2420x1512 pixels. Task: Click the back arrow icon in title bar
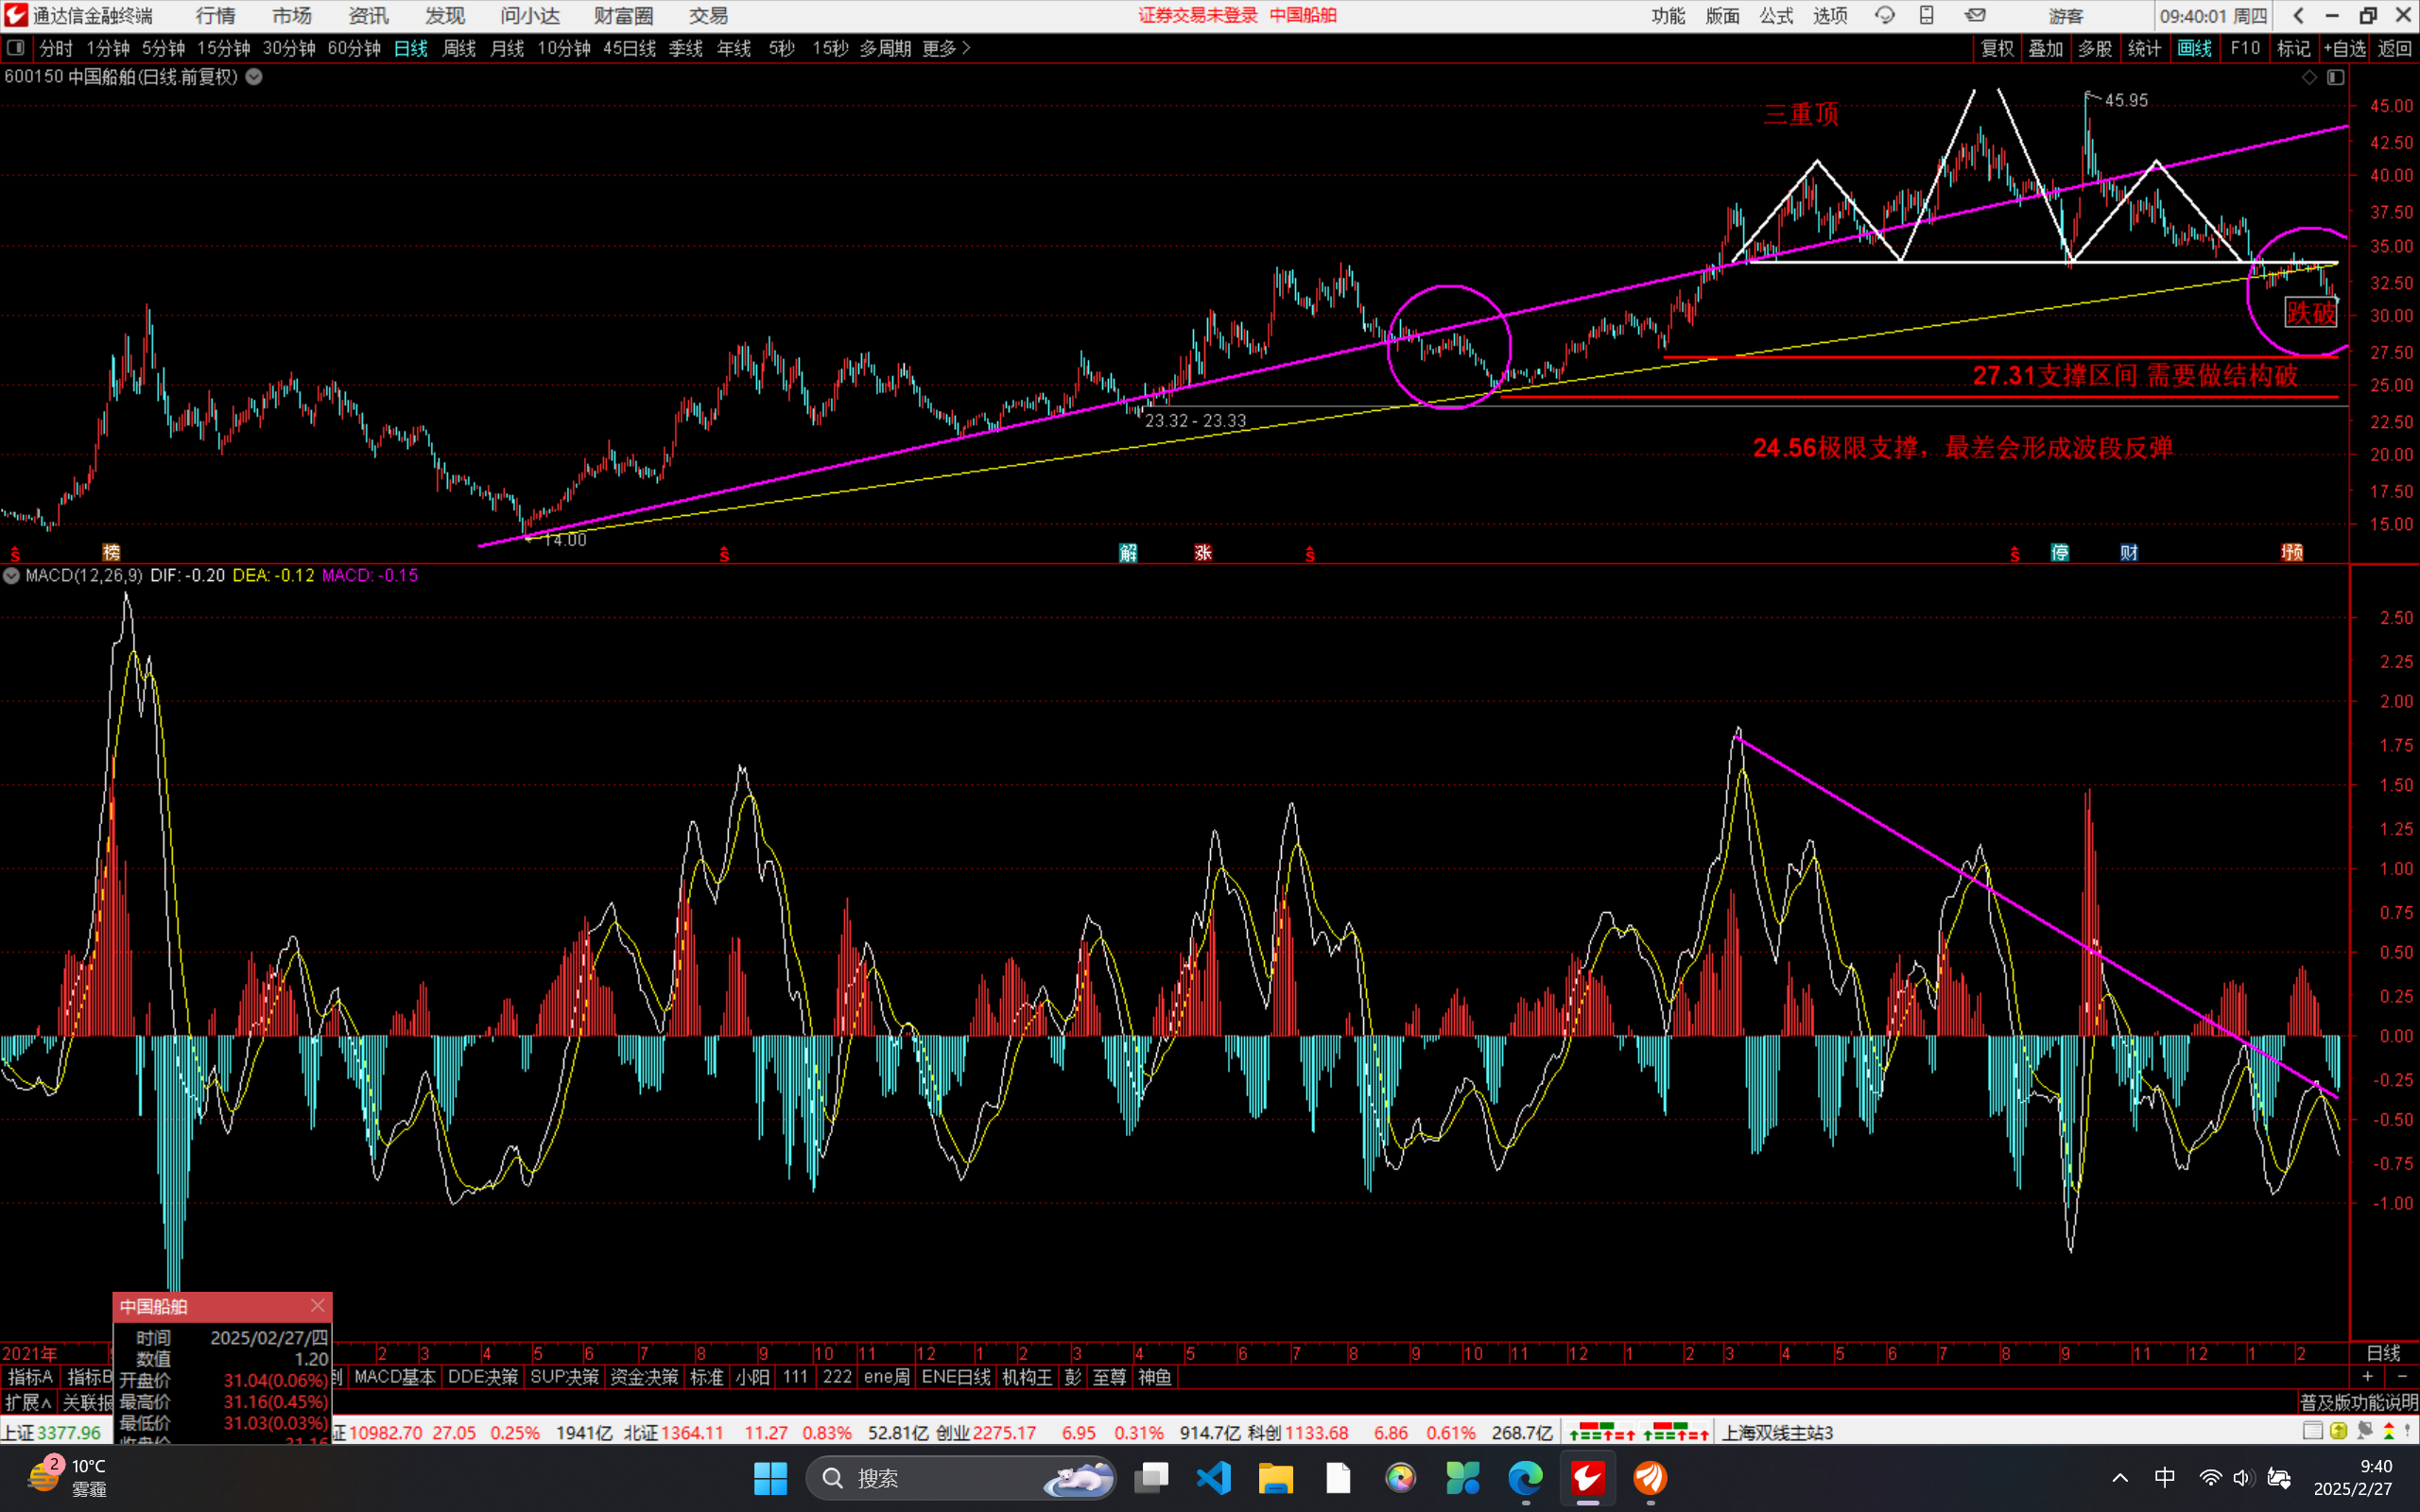tap(2298, 16)
